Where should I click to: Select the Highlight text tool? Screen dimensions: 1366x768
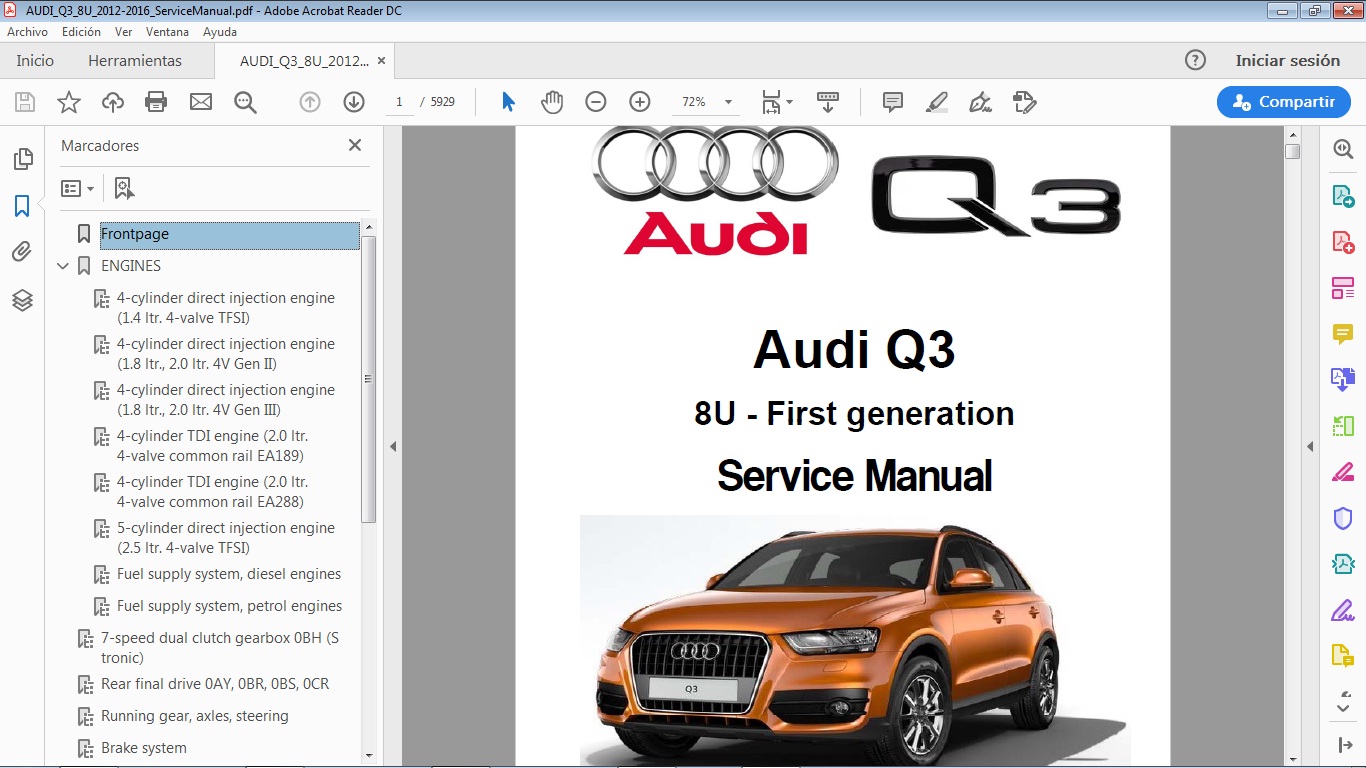(936, 101)
